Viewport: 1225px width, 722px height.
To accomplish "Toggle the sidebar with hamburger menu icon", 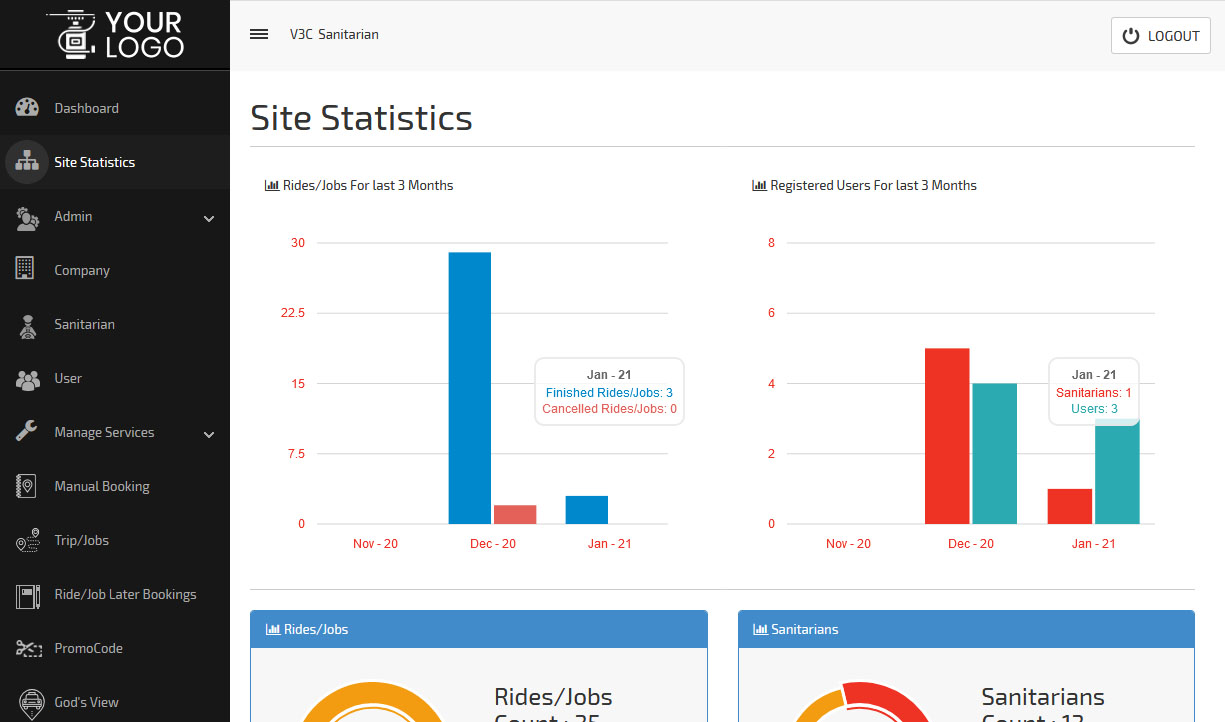I will click(x=259, y=34).
